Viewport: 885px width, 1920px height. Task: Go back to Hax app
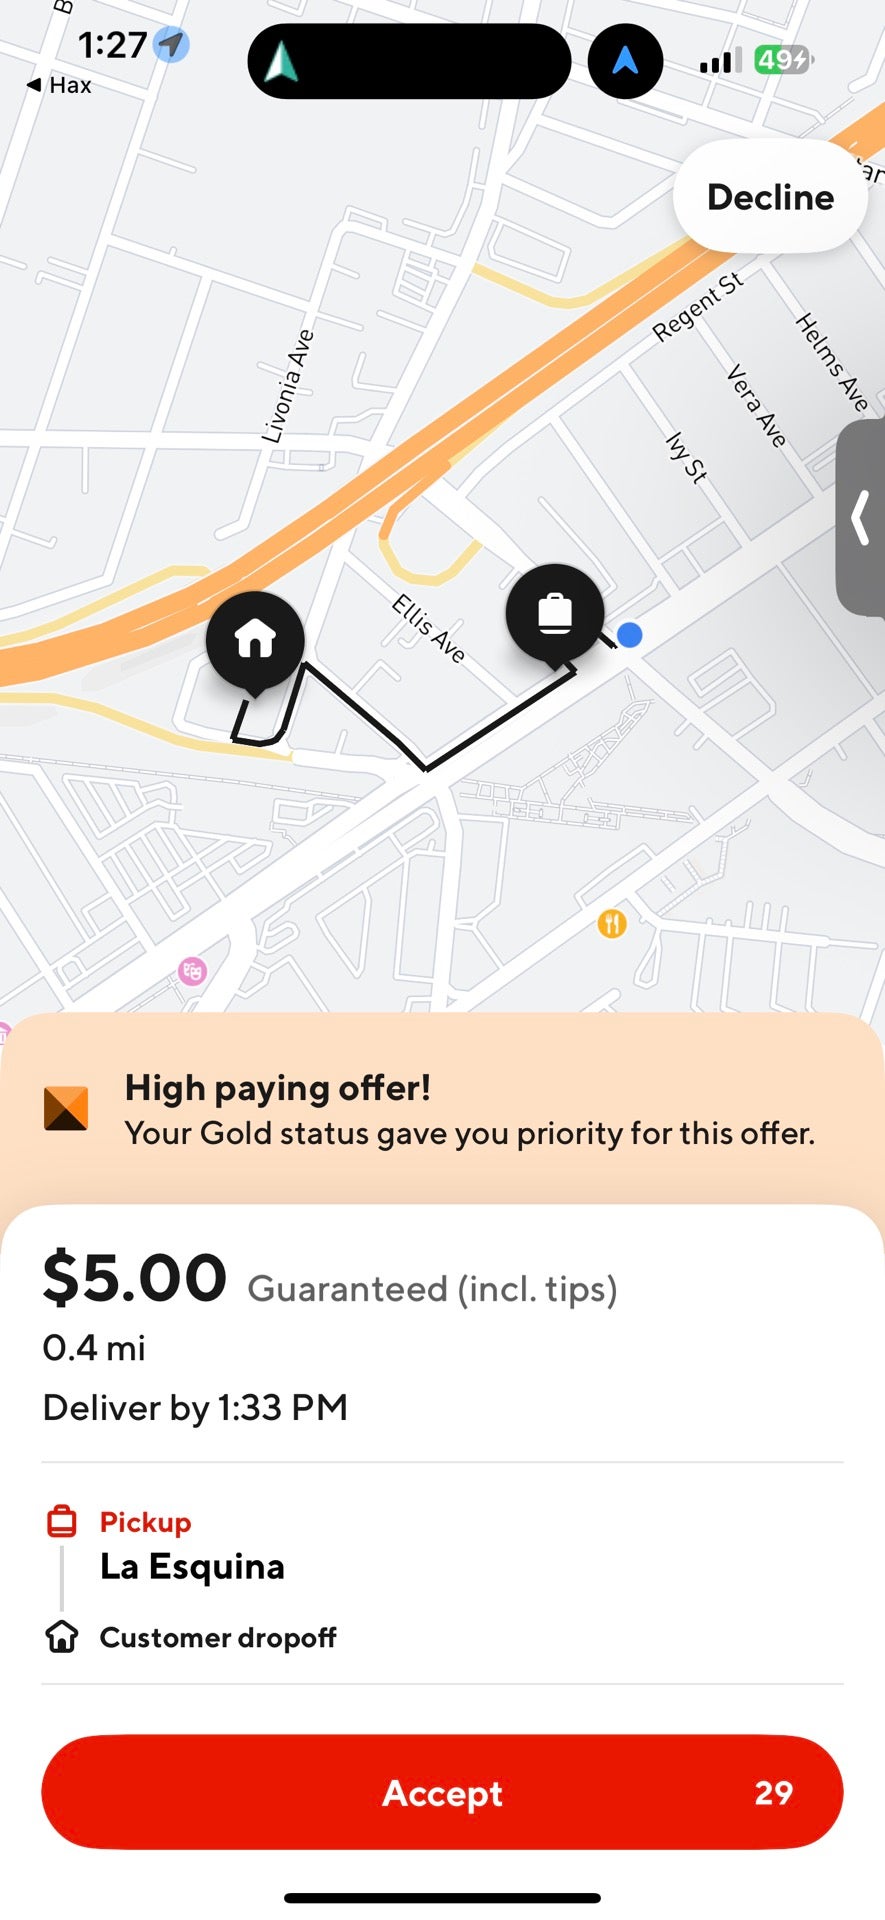click(60, 86)
